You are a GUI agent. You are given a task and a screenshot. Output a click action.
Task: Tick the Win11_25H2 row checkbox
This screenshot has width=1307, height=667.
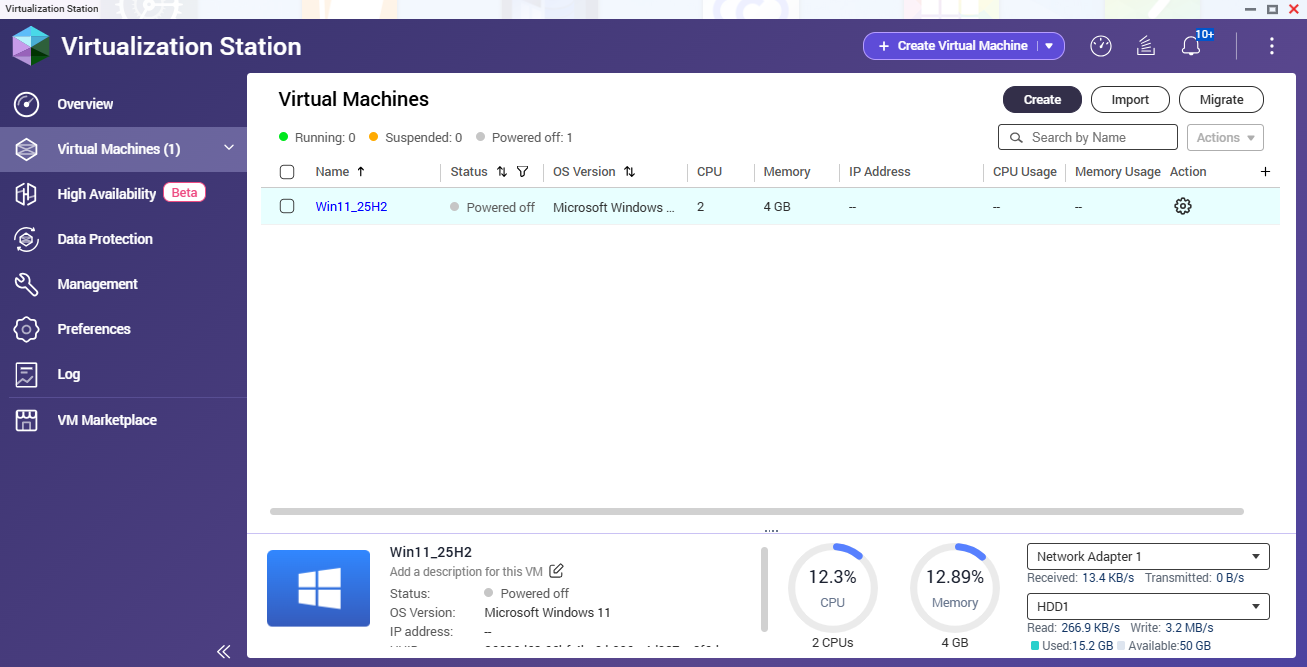click(x=287, y=206)
